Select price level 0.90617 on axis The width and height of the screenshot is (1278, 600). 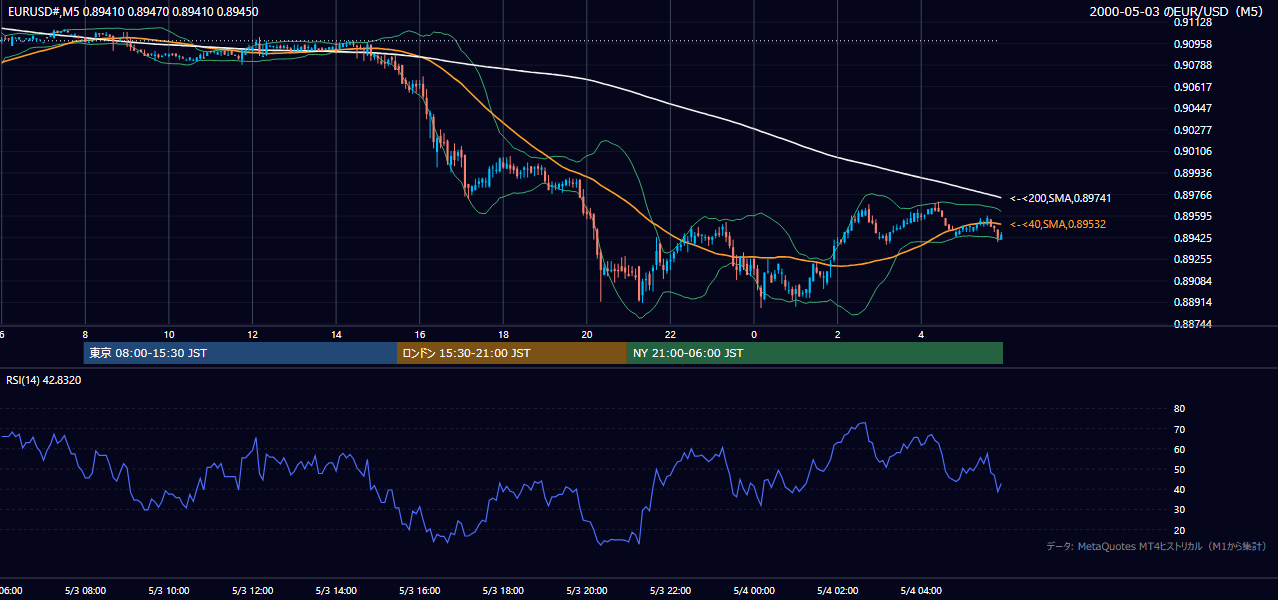coord(1194,87)
